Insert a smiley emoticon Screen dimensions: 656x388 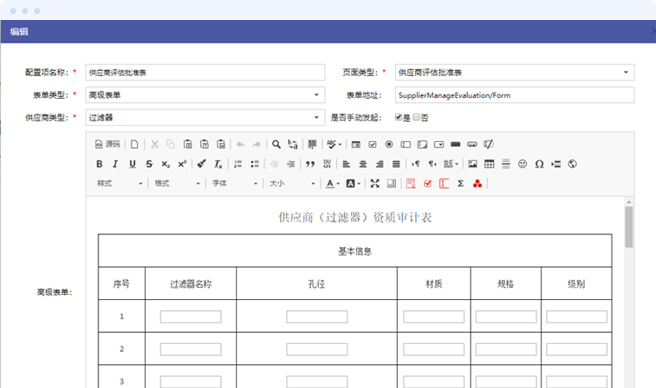point(522,164)
